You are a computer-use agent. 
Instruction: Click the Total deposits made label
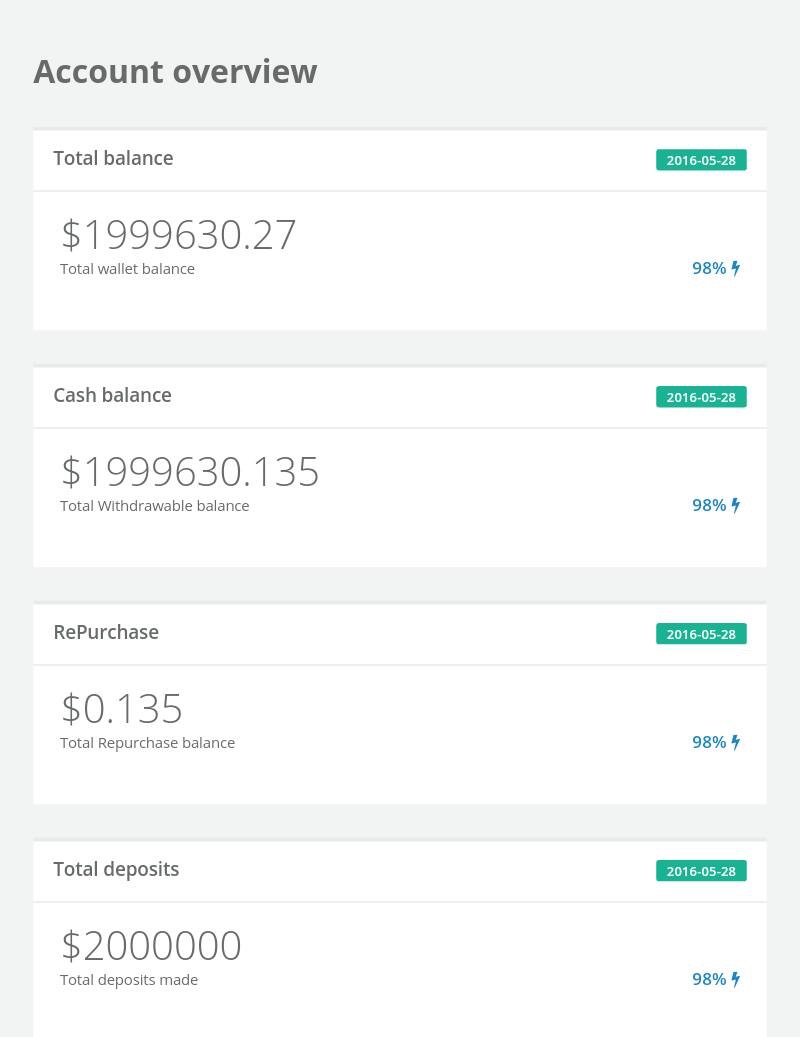coord(129,980)
